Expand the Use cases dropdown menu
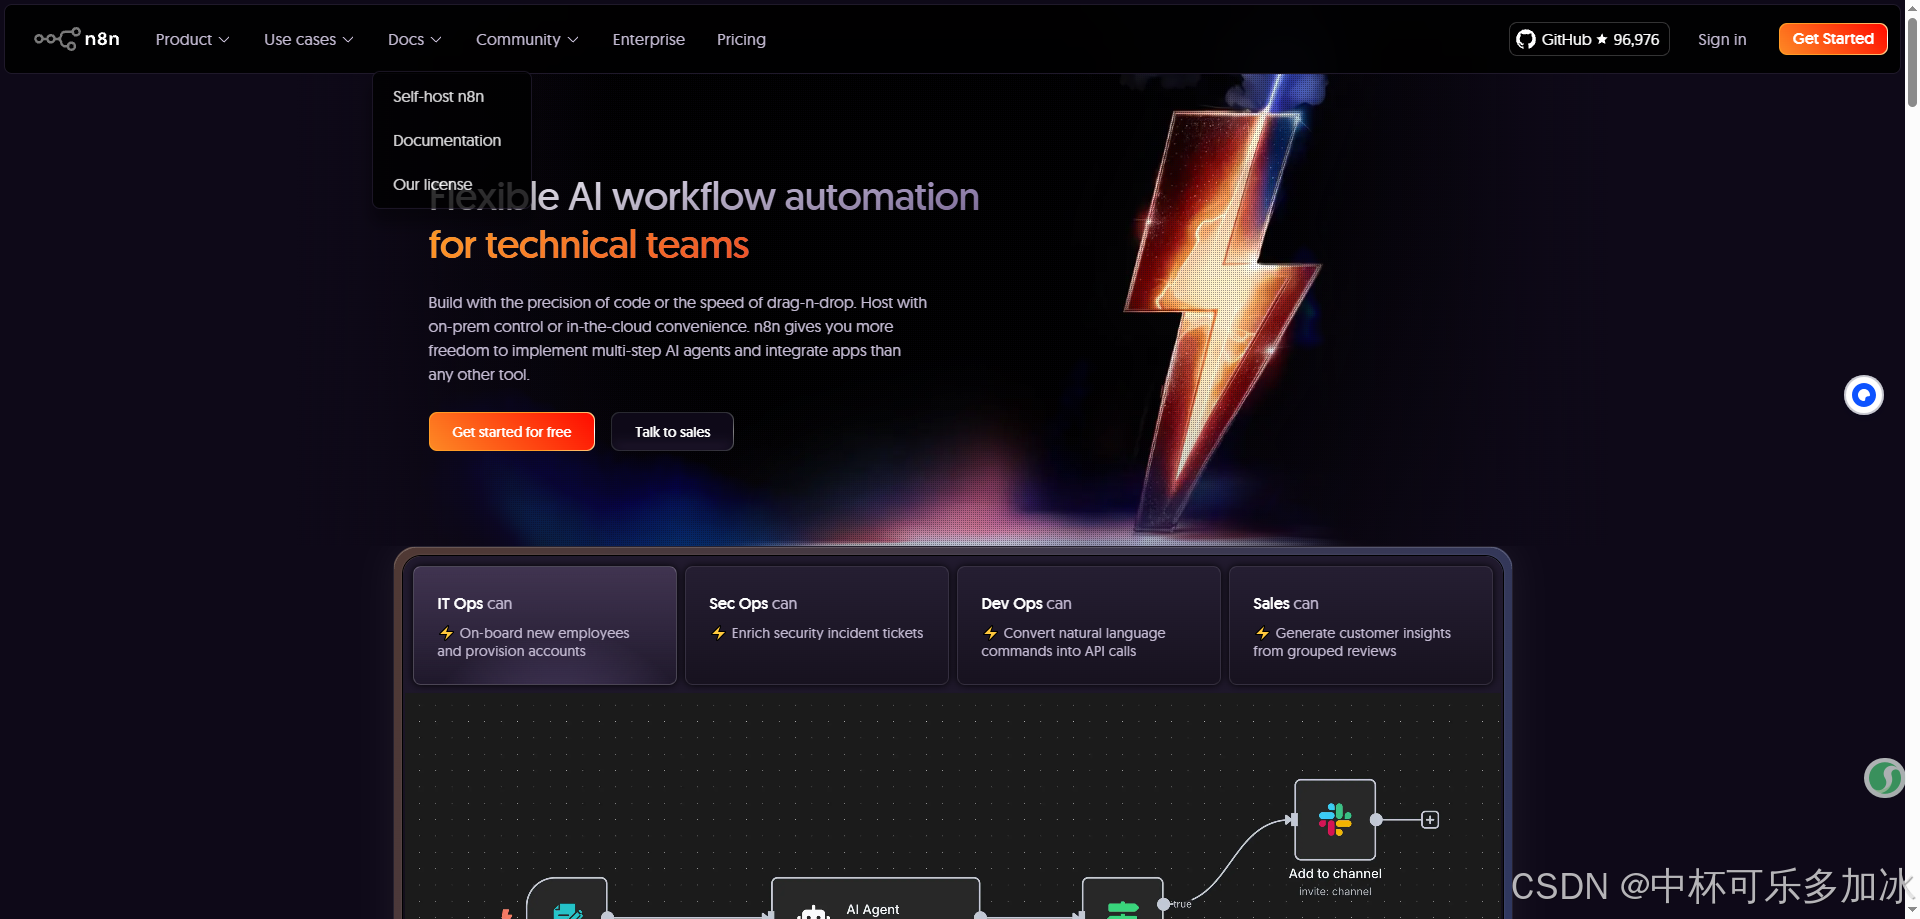The height and width of the screenshot is (919, 1920). [308, 39]
